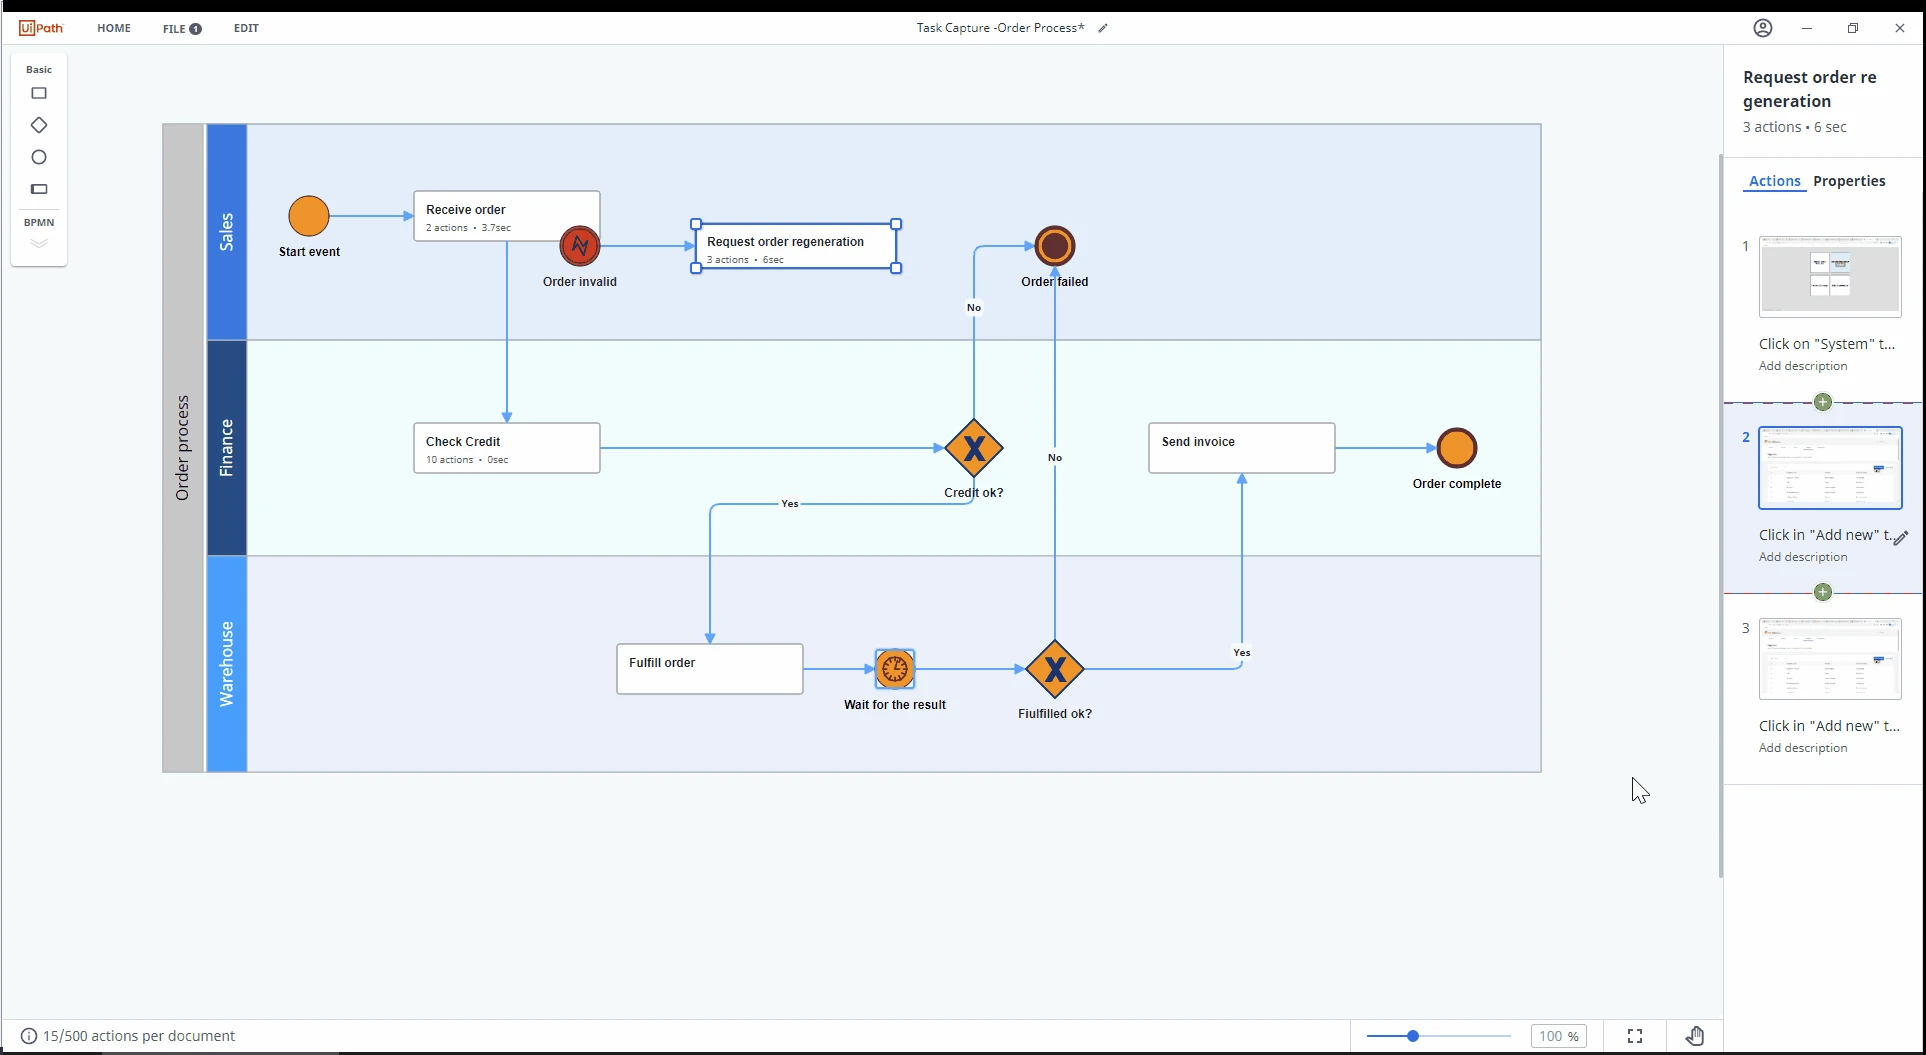Click action 3 title Click in "Add new"
This screenshot has width=1926, height=1055.
(1829, 726)
